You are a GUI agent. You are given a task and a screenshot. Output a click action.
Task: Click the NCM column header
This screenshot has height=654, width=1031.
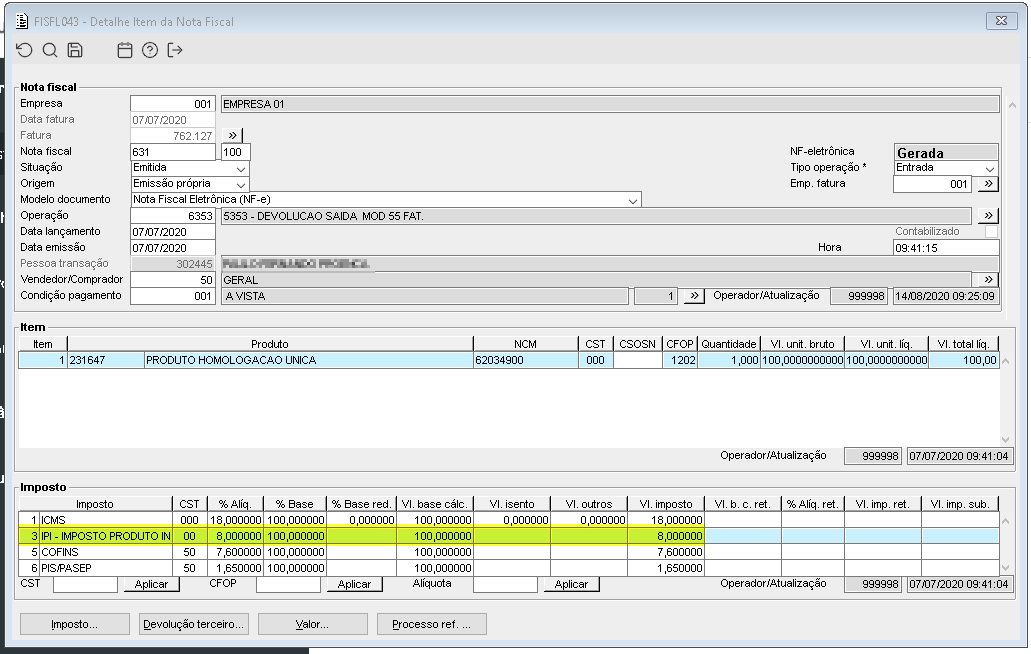525,344
